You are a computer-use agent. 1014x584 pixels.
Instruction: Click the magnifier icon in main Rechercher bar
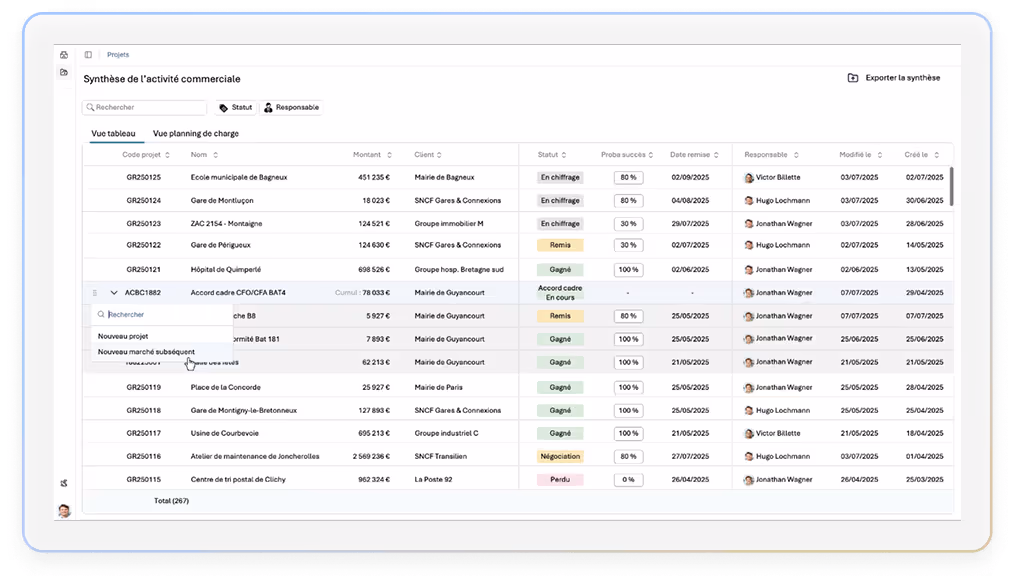(x=91, y=107)
